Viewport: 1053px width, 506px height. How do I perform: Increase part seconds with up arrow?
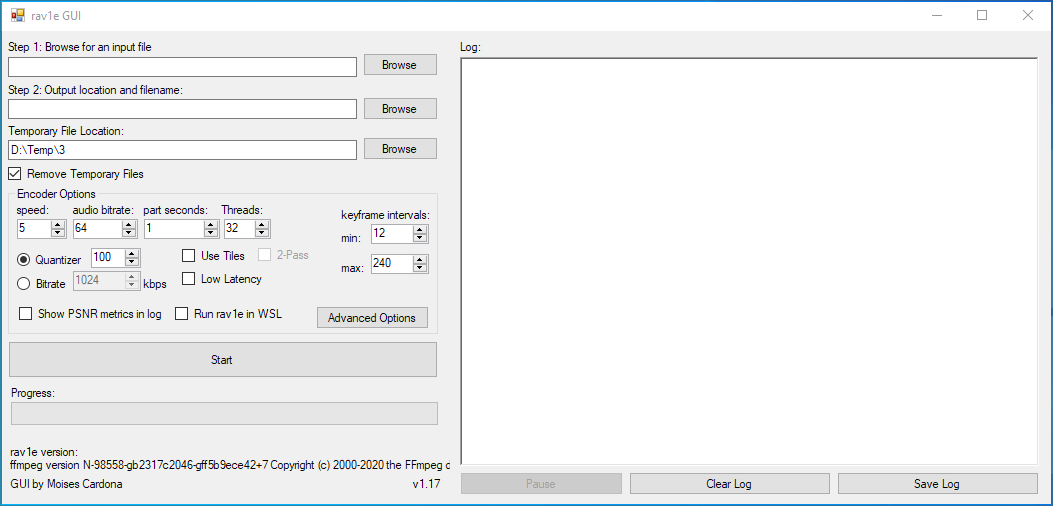coord(211,224)
